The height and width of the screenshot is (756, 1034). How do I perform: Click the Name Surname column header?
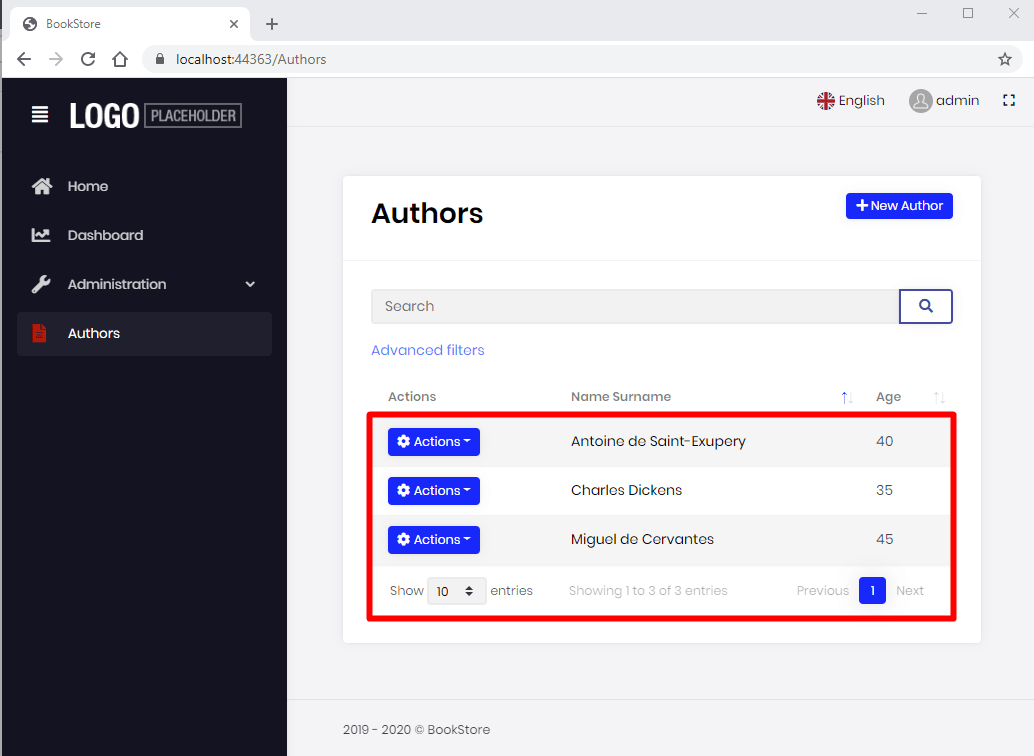click(621, 396)
